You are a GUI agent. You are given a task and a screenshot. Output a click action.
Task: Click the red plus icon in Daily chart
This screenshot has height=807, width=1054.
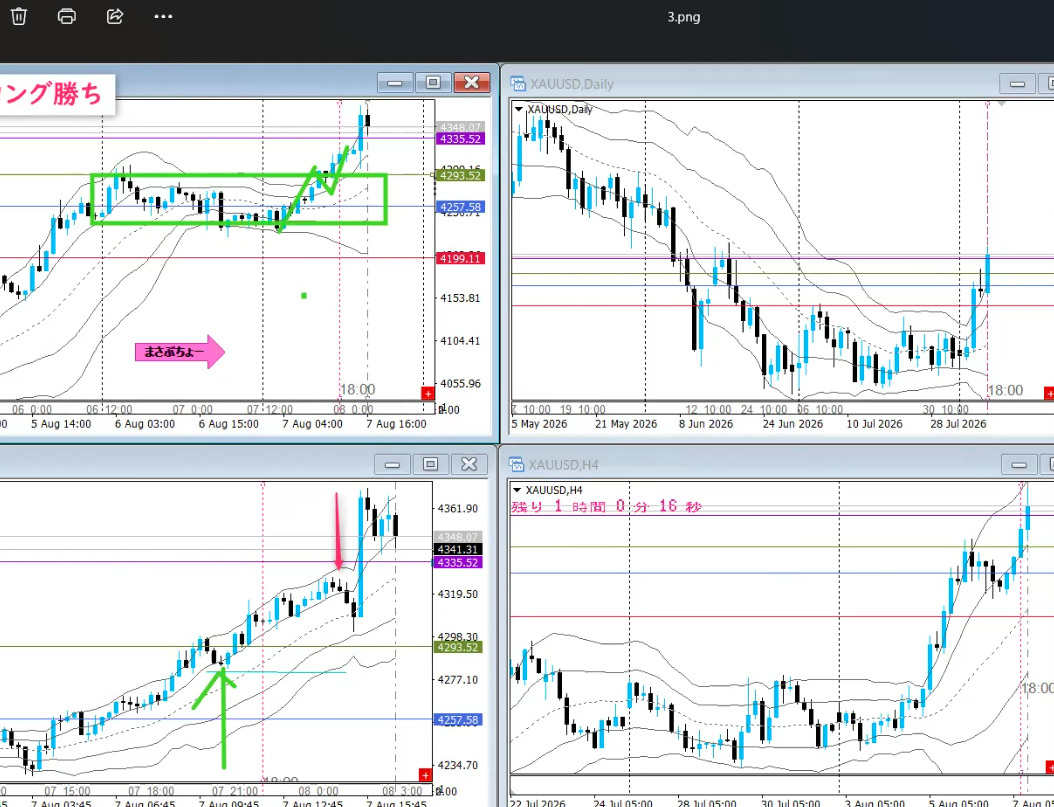coord(1049,393)
